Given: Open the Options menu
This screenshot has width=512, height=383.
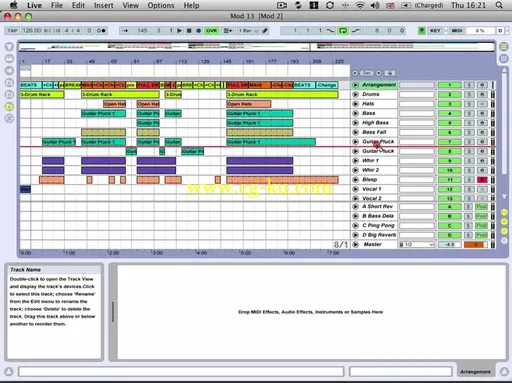Looking at the screenshot, I should (161, 5).
